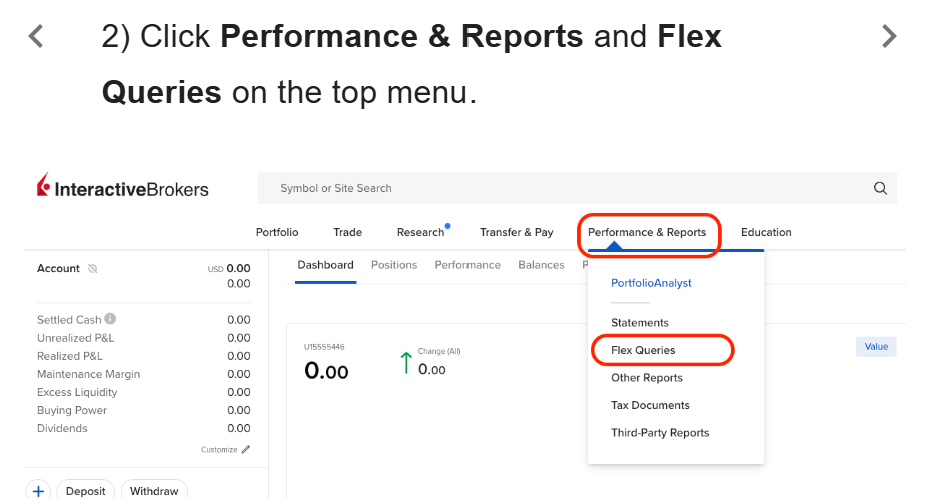Open the Research menu

coord(420,232)
